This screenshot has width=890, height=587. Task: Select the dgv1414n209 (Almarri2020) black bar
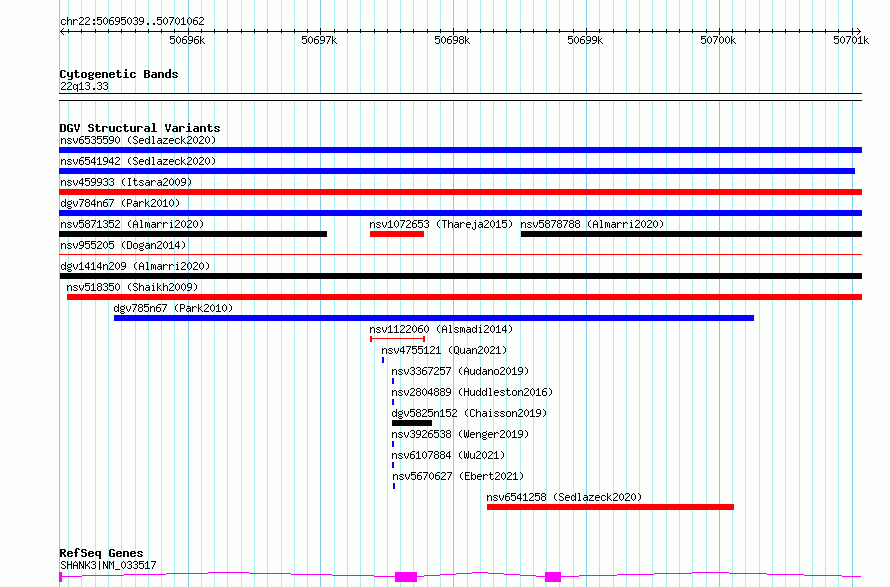(x=460, y=276)
